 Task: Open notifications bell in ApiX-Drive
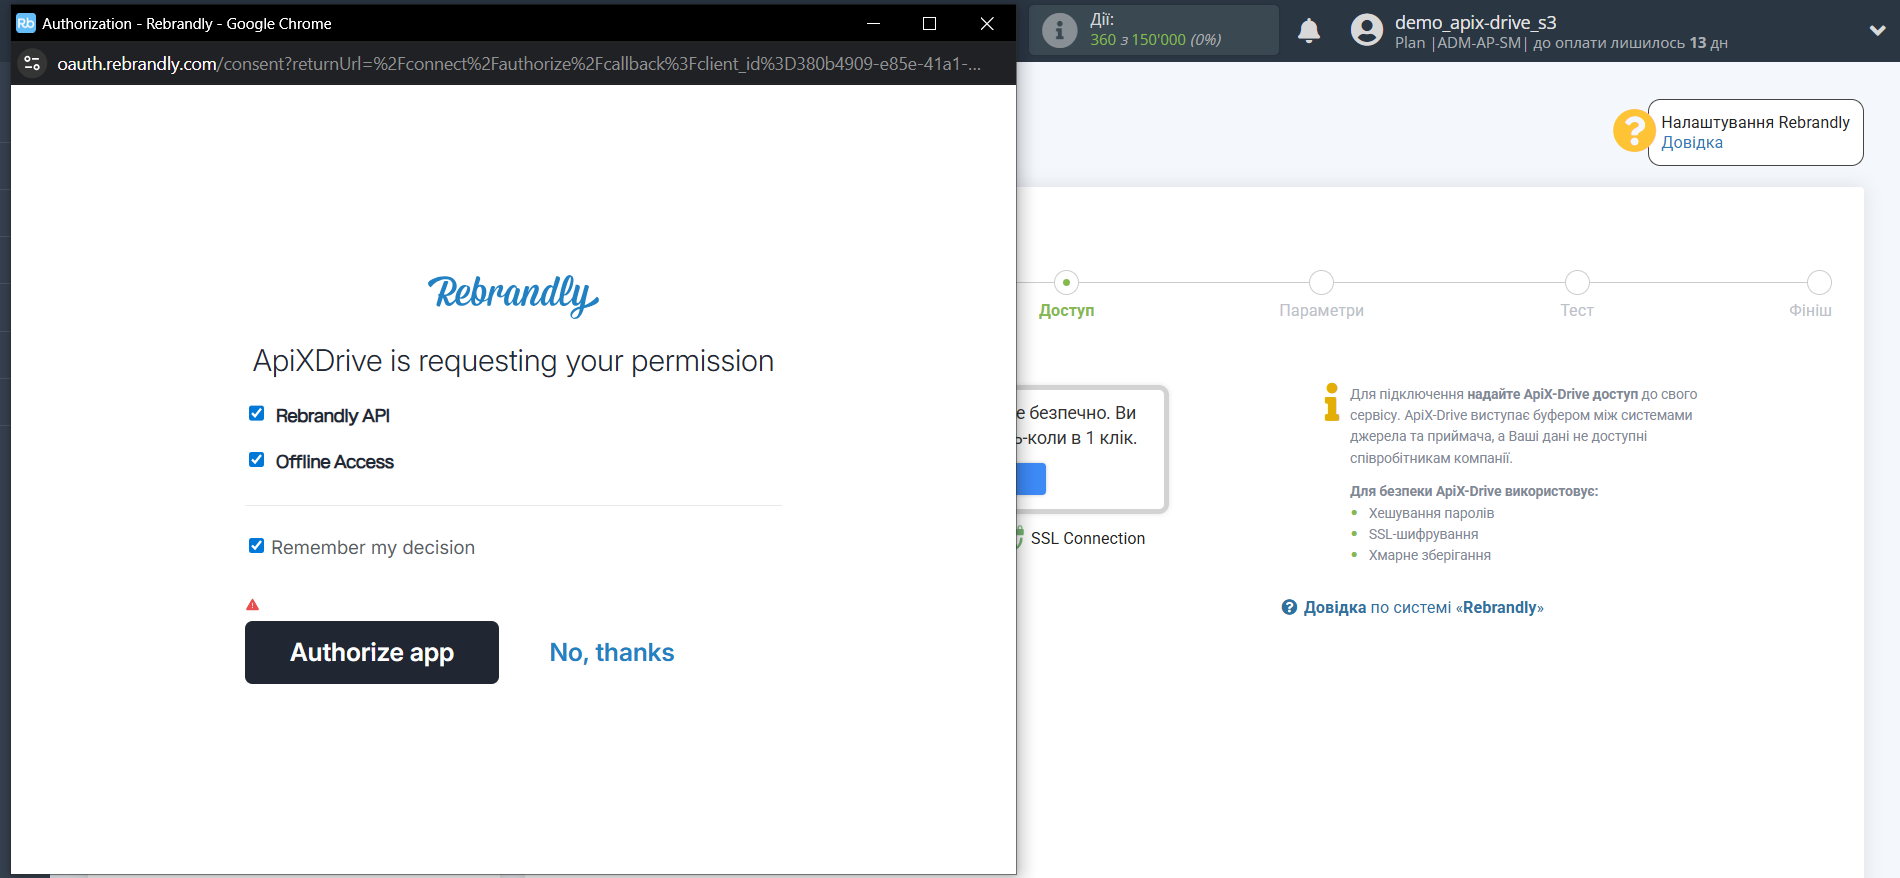1309,31
